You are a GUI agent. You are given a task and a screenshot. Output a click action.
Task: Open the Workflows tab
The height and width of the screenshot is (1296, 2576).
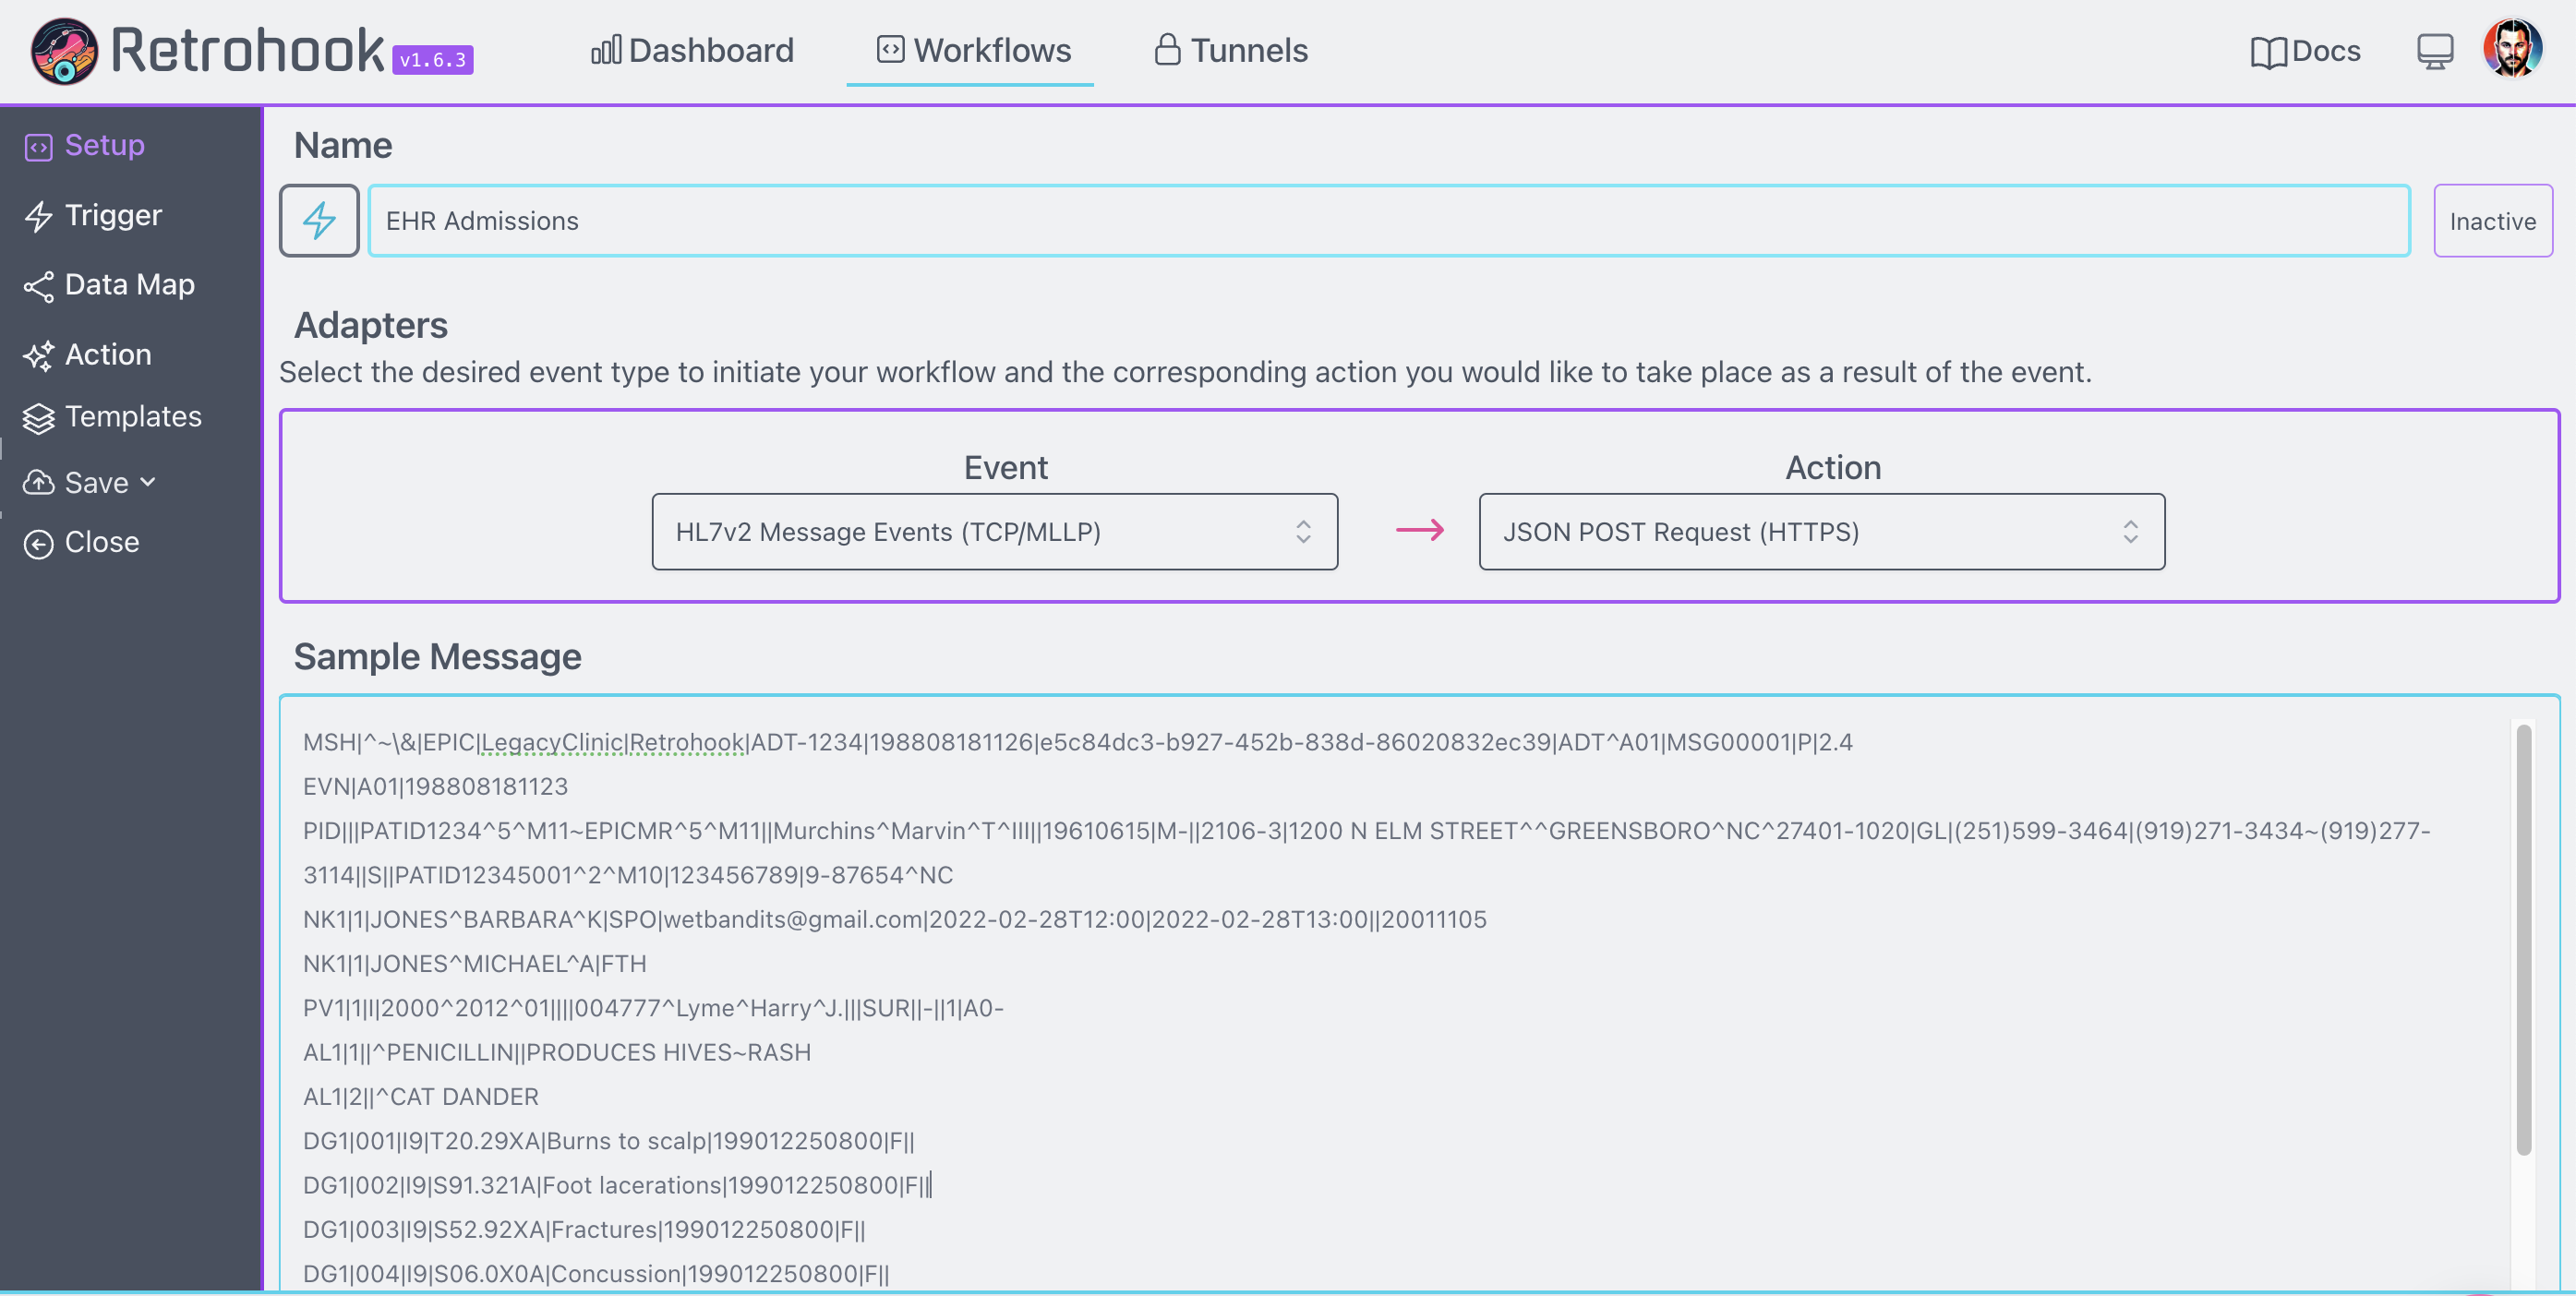pyautogui.click(x=972, y=50)
